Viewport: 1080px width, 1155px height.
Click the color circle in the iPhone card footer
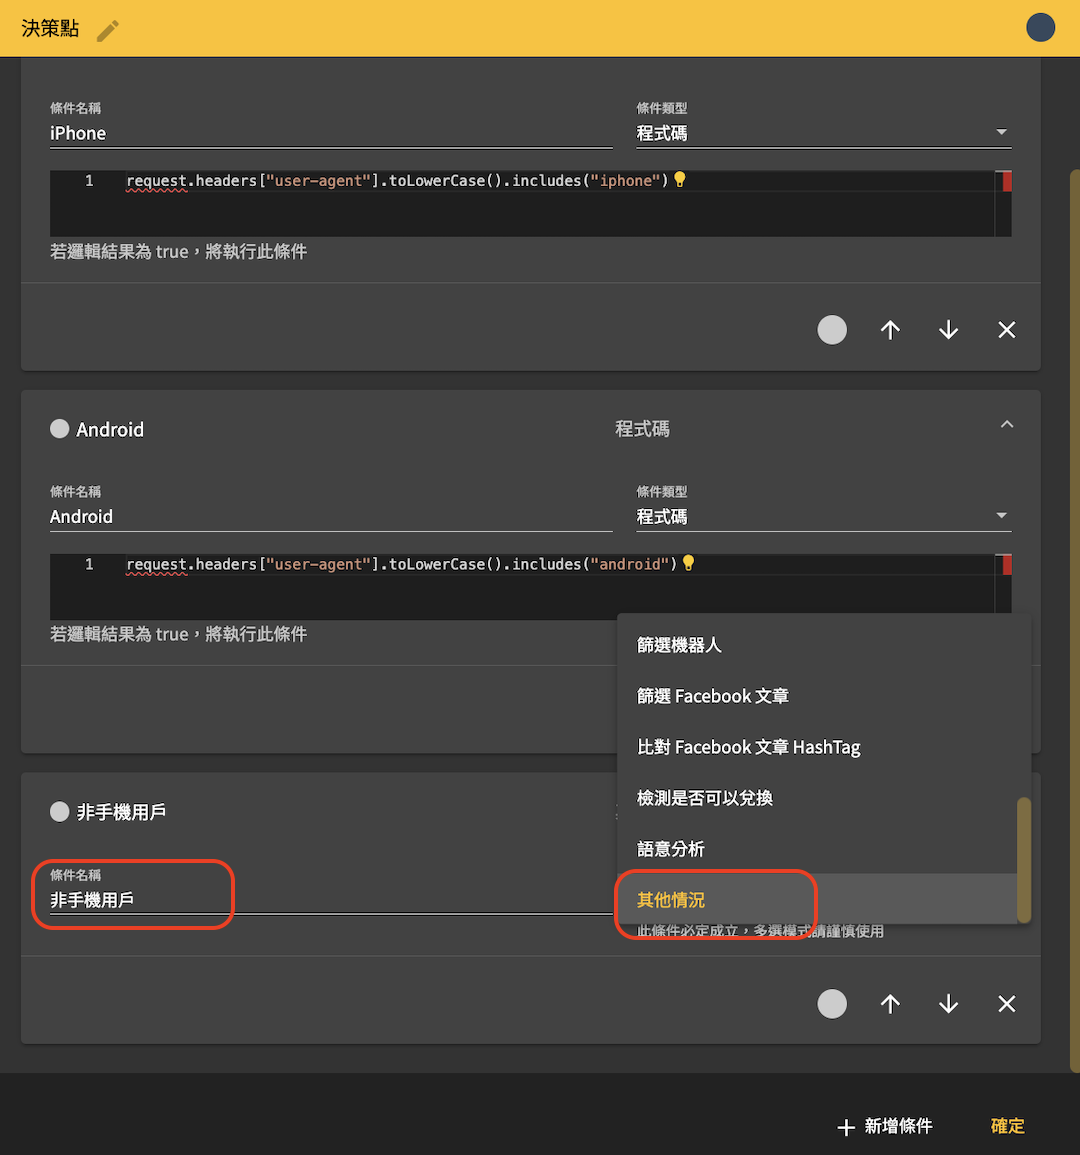832,330
